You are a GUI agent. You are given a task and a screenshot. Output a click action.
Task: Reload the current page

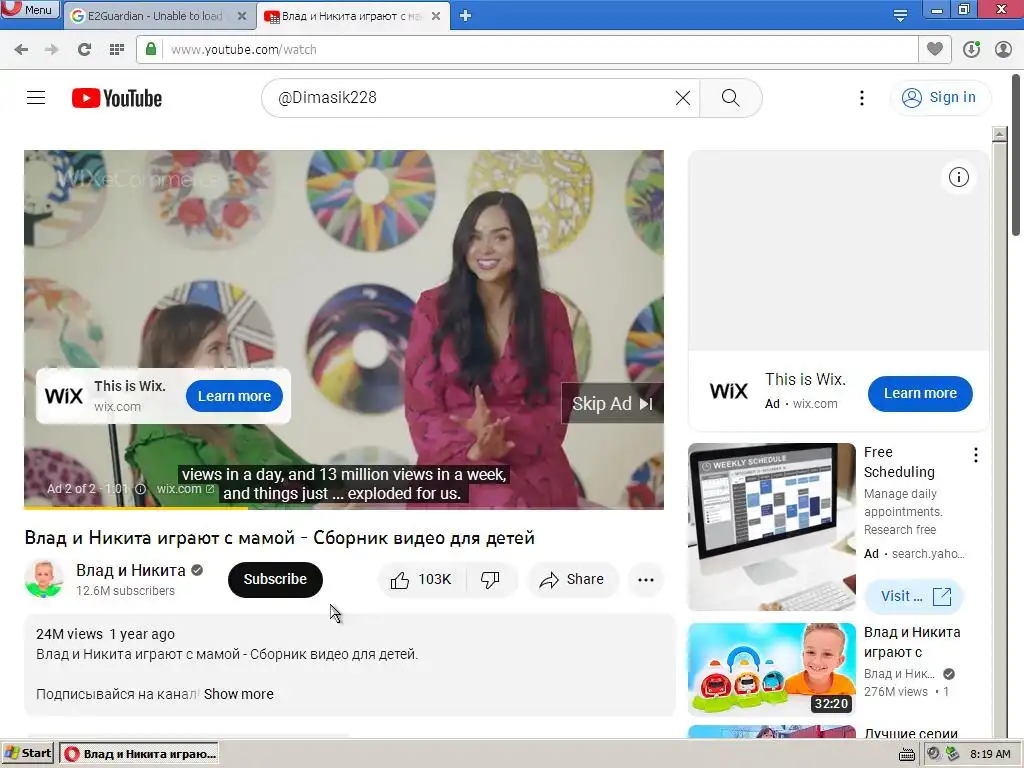coord(84,50)
